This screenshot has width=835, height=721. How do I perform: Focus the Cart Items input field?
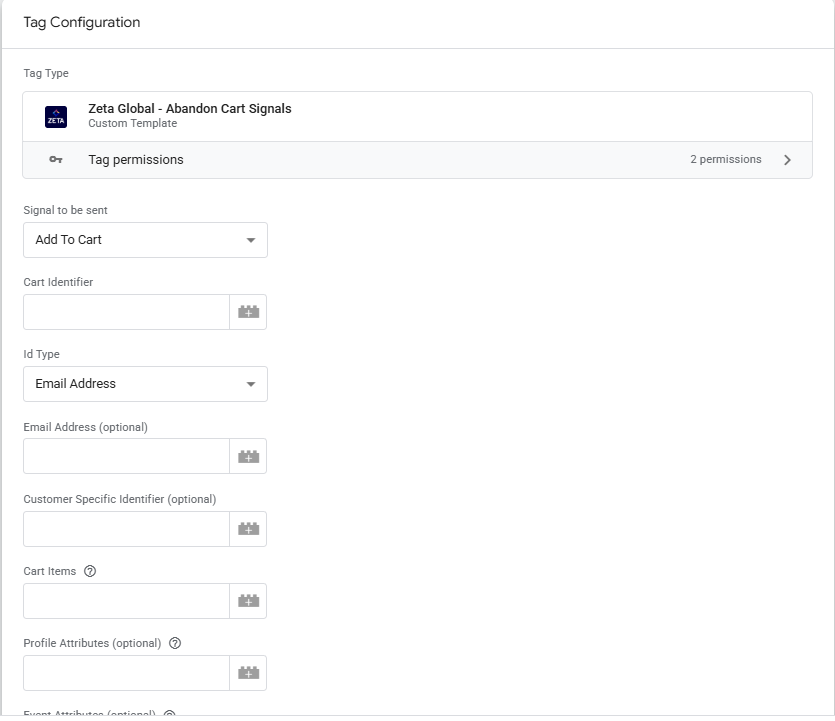tap(126, 601)
